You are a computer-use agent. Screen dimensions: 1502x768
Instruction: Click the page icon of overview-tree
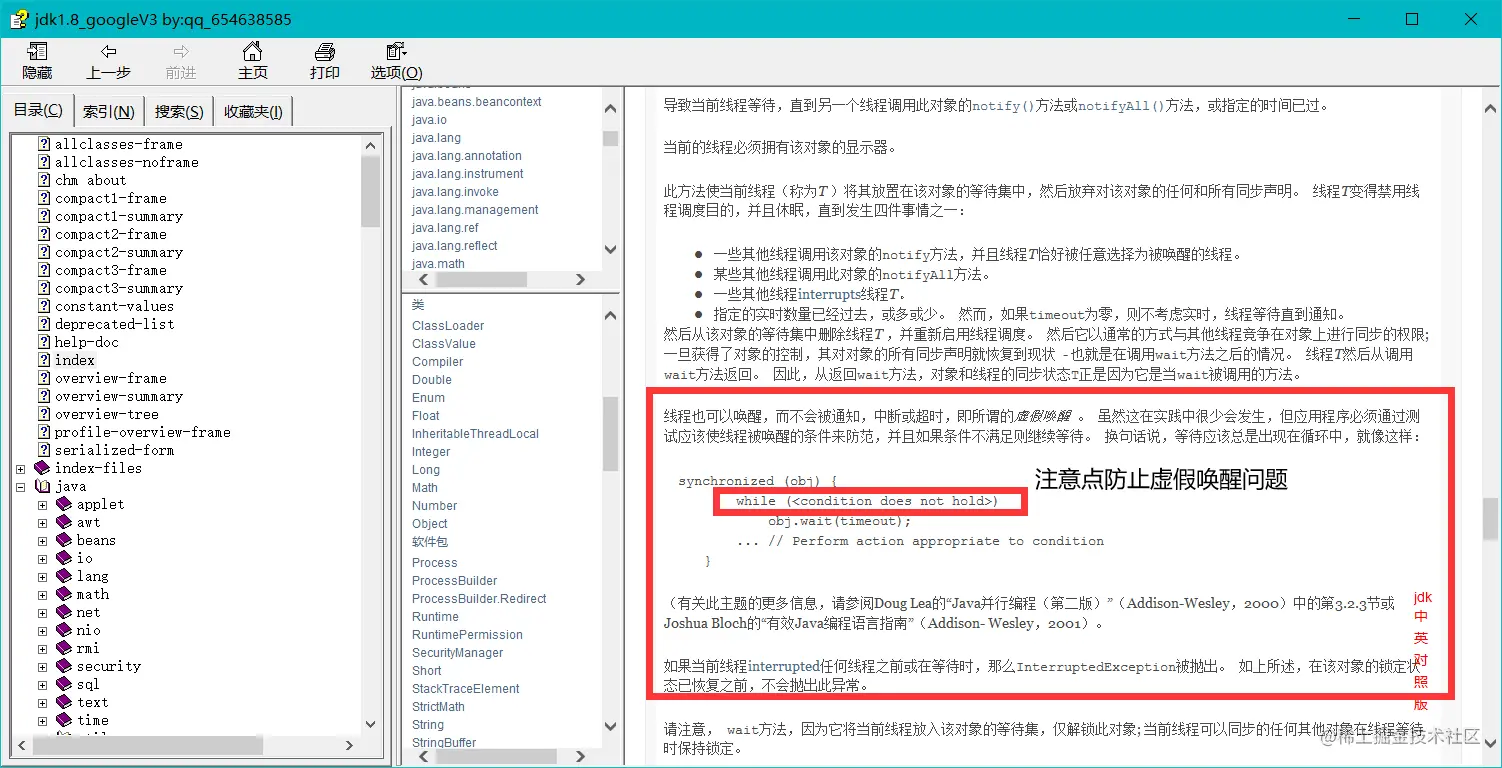(44, 414)
